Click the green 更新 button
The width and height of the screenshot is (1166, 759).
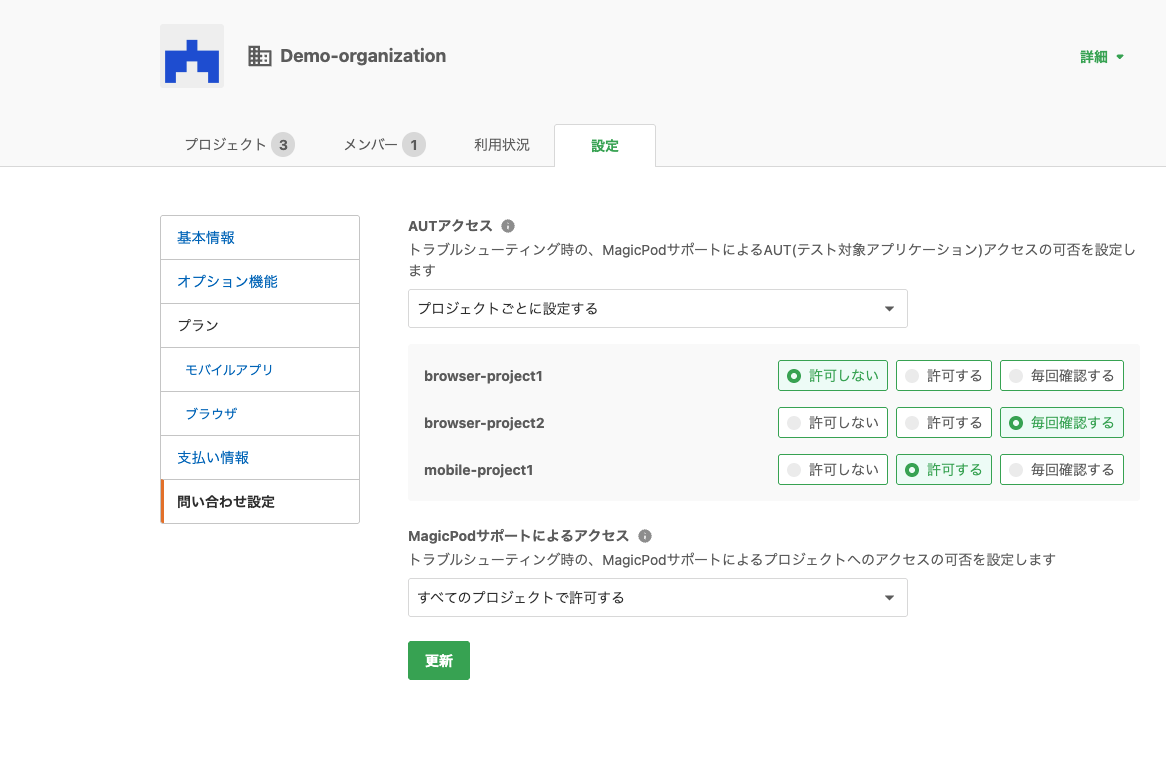(x=439, y=660)
